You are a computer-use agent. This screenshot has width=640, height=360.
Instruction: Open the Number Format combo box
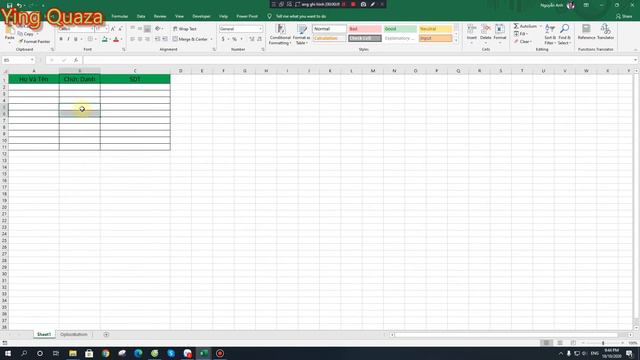241,29
